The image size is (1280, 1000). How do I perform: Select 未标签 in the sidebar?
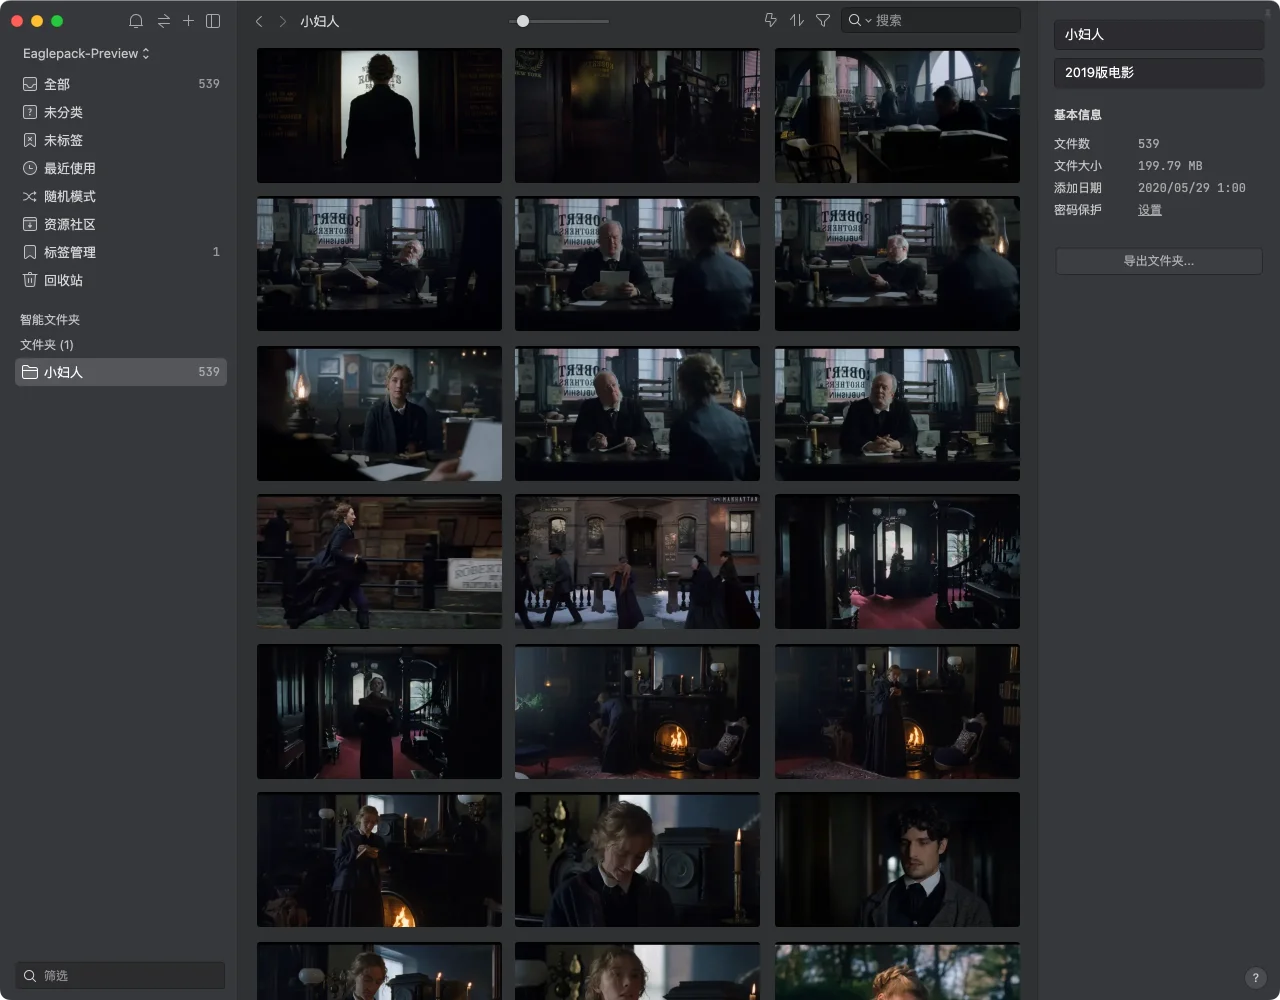coord(121,140)
